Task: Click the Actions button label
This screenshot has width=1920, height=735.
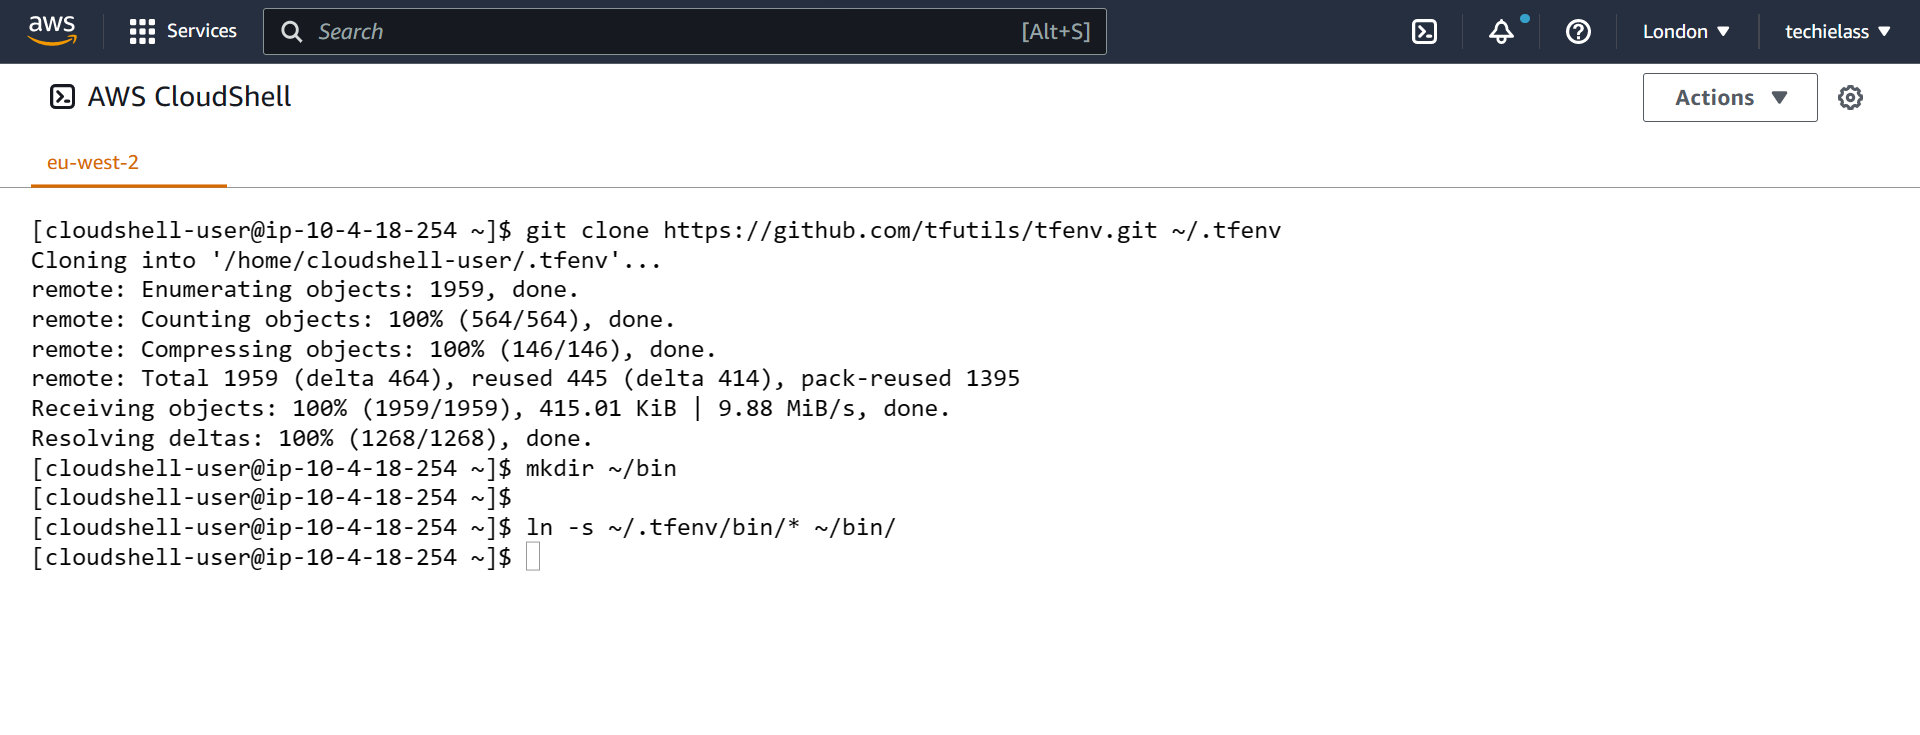Action: 1714,97
